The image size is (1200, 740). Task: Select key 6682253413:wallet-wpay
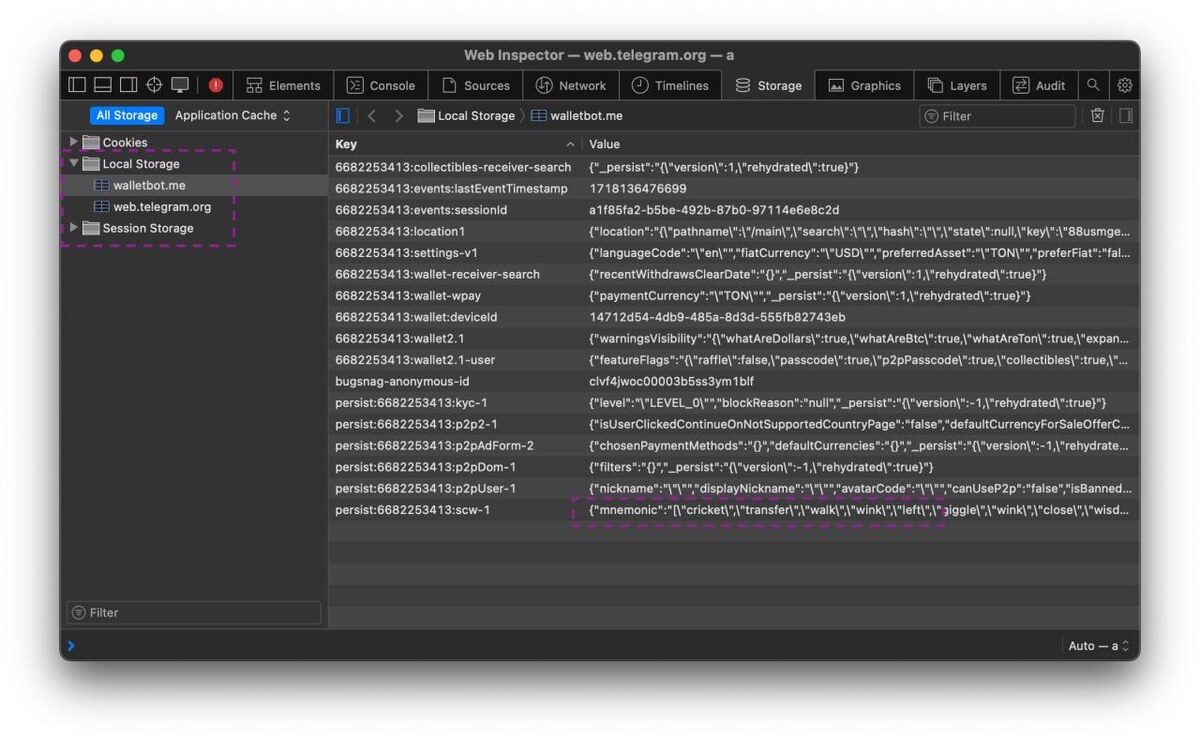click(406, 296)
